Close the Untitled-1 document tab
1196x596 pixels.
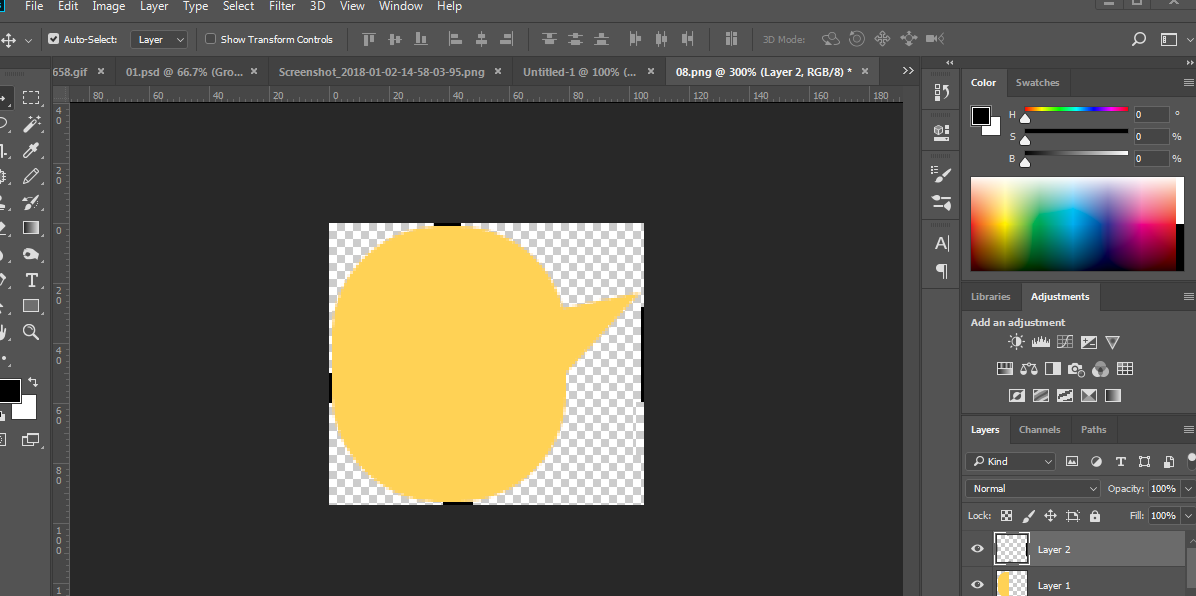(651, 71)
